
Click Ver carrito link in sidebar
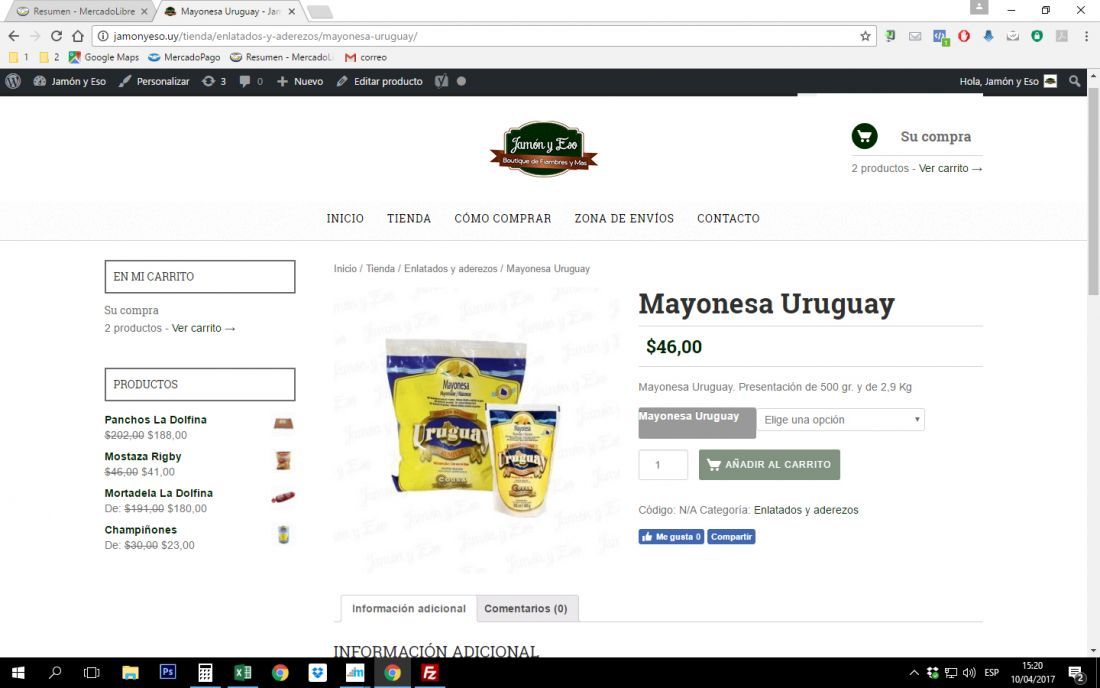(x=203, y=328)
